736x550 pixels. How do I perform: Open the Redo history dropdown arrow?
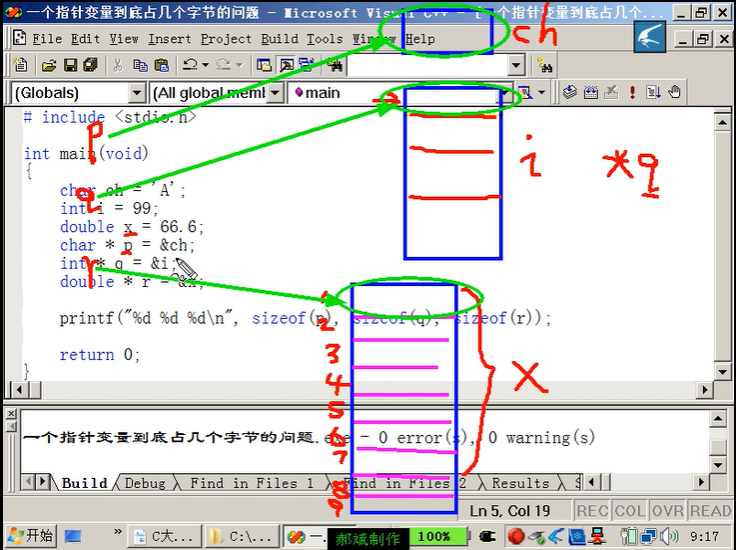239,65
